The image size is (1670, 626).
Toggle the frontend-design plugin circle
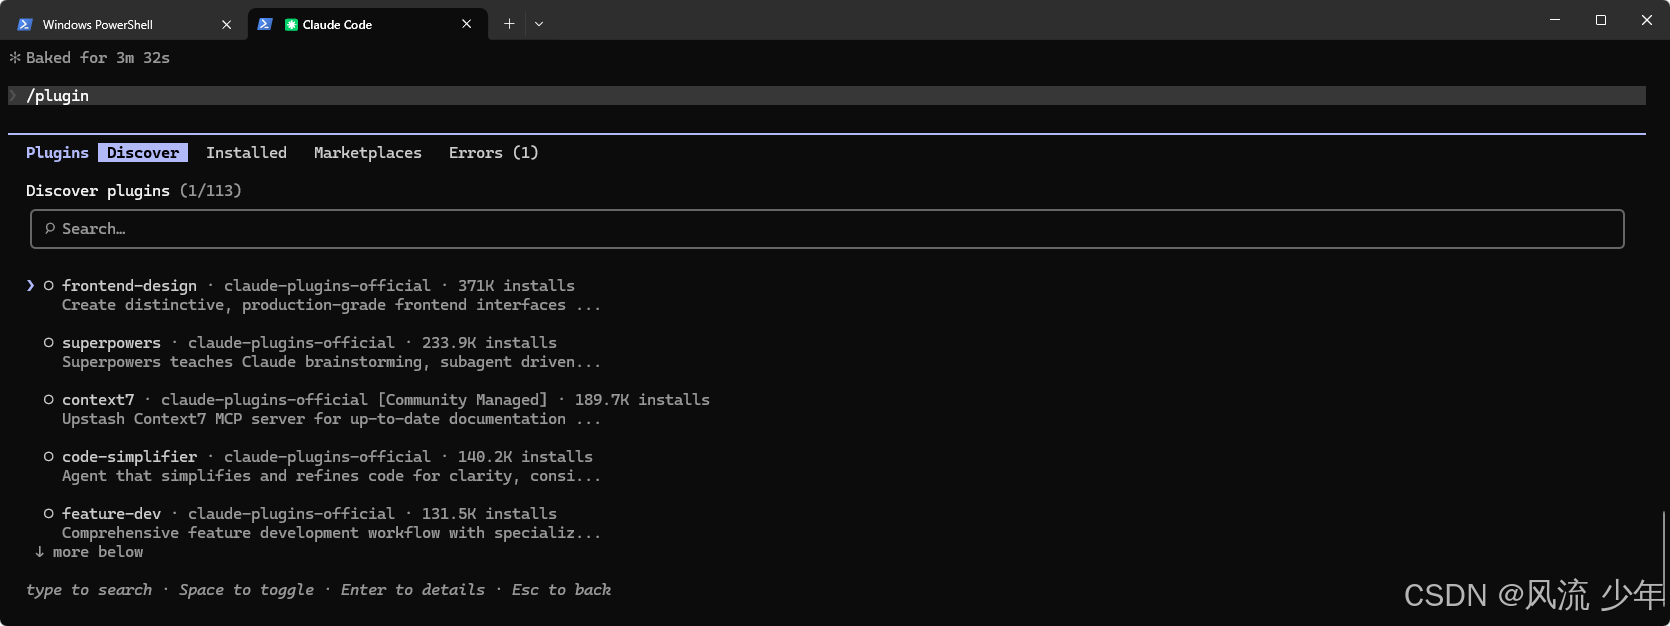click(48, 286)
